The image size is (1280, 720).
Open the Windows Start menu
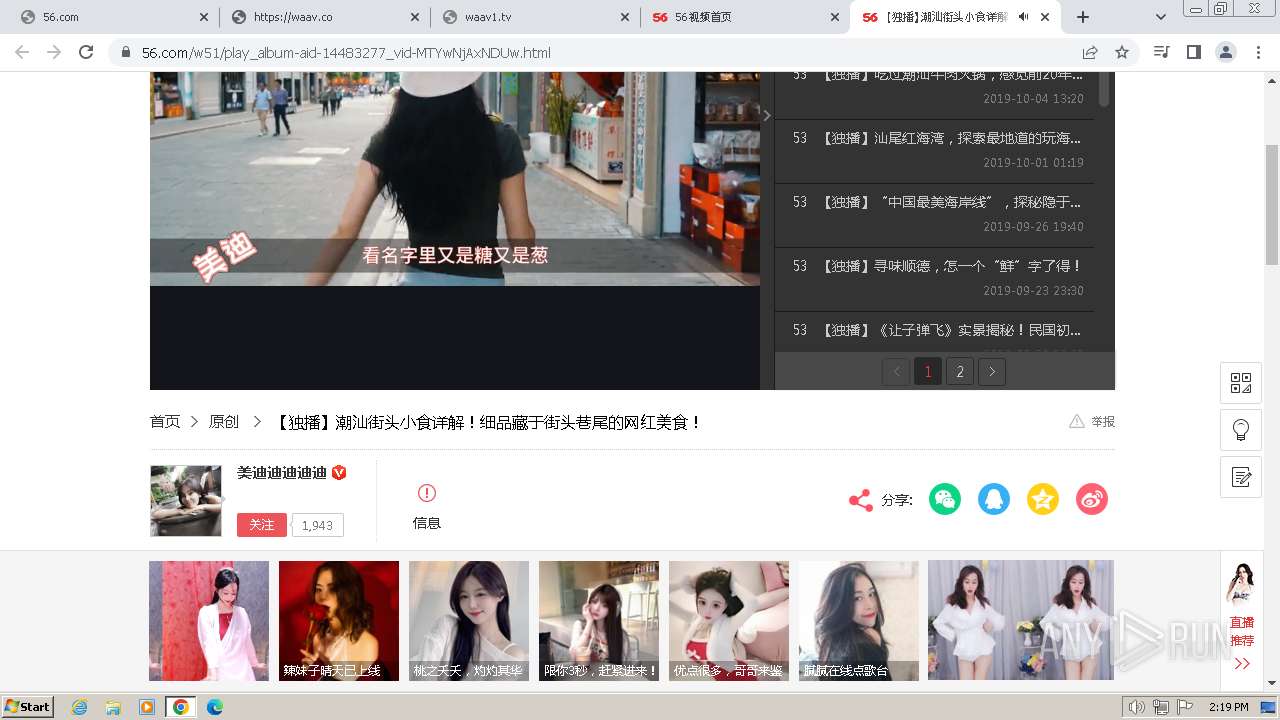click(27, 707)
